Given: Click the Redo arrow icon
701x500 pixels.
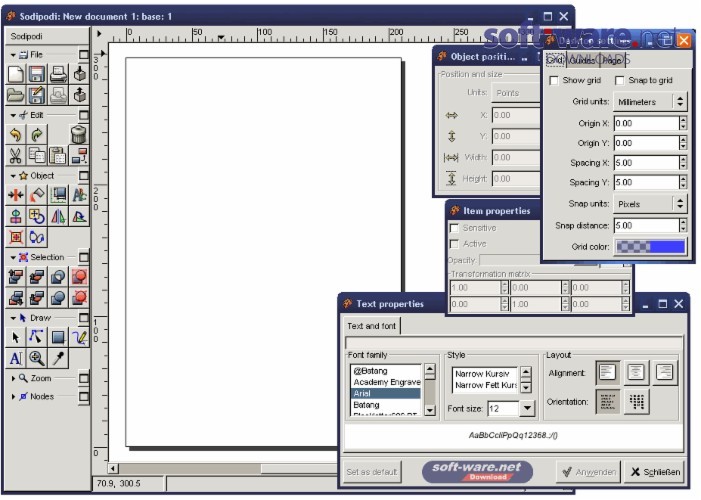Looking at the screenshot, I should point(37,134).
